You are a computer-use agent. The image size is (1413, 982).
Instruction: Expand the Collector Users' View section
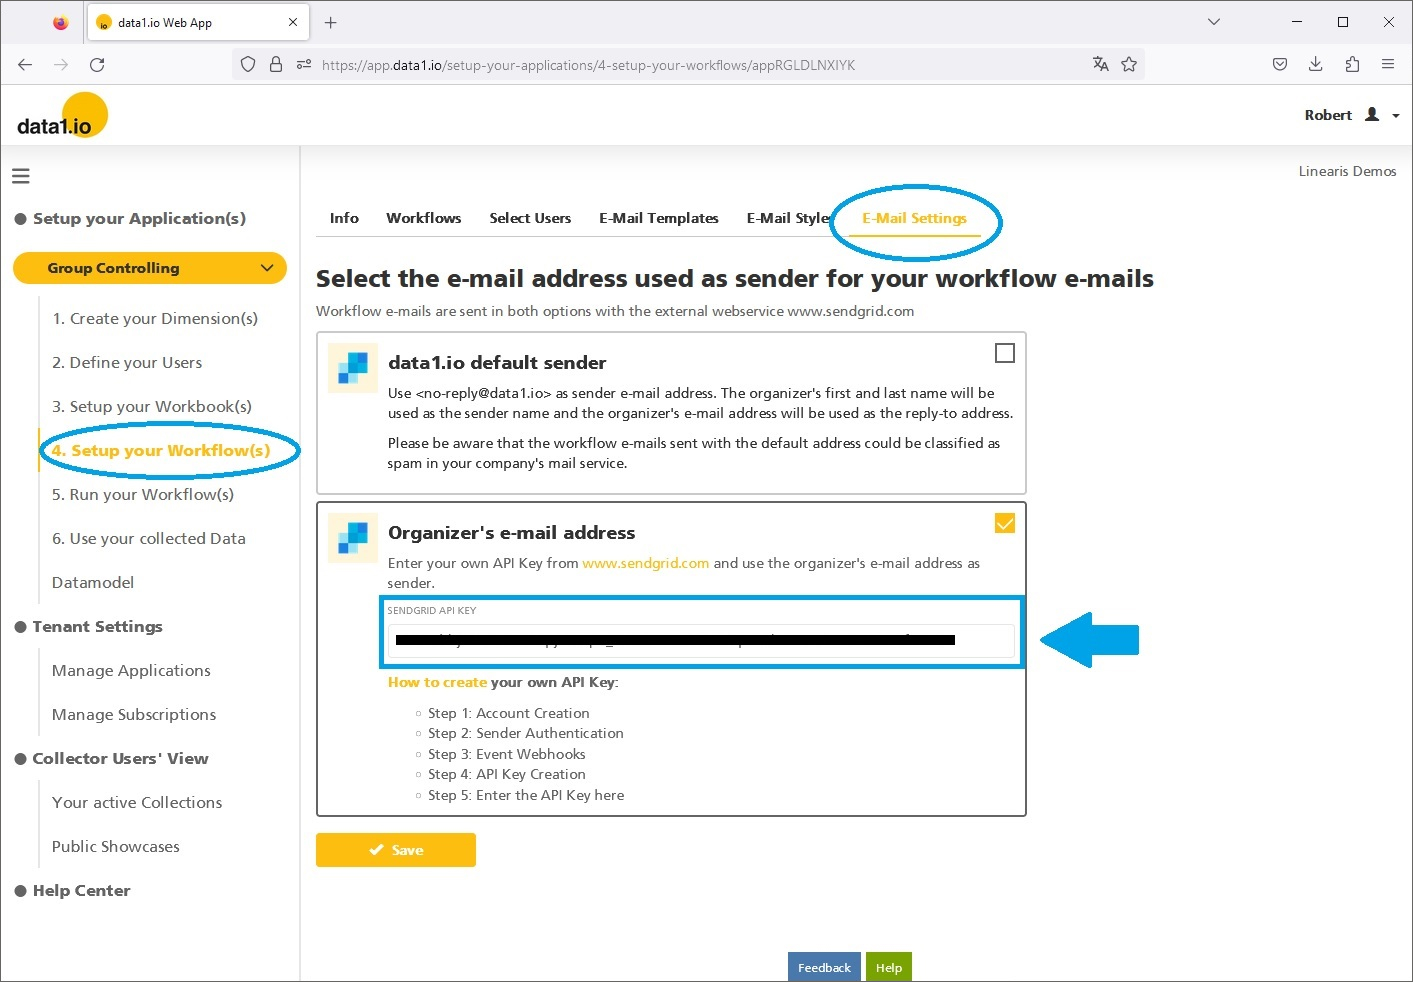click(111, 758)
